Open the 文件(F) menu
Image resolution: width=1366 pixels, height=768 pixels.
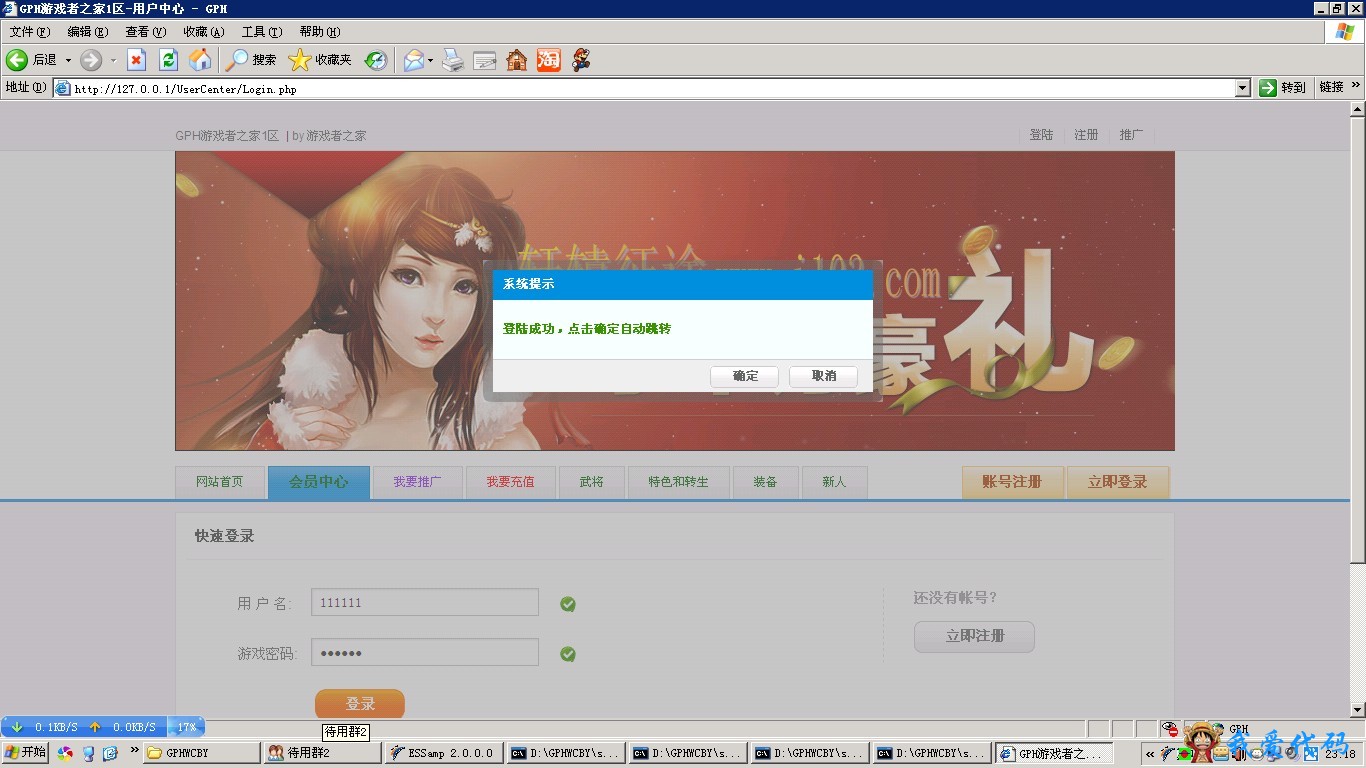[29, 32]
